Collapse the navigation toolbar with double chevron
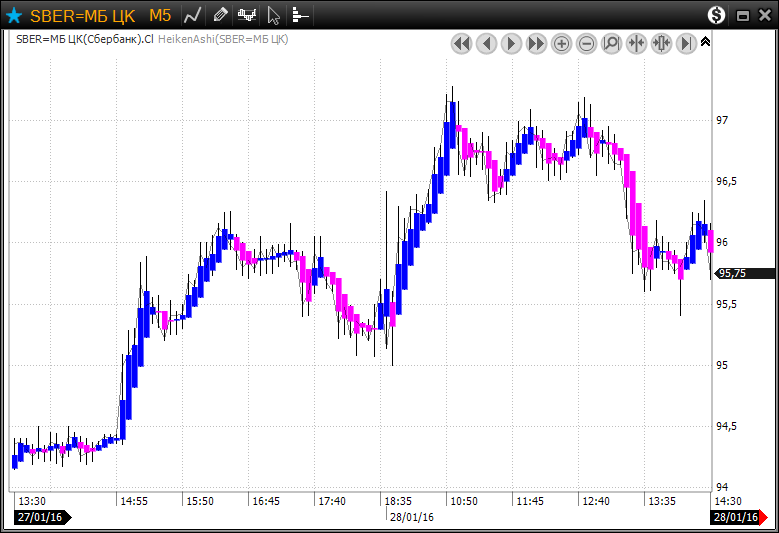779x533 pixels. click(x=705, y=42)
